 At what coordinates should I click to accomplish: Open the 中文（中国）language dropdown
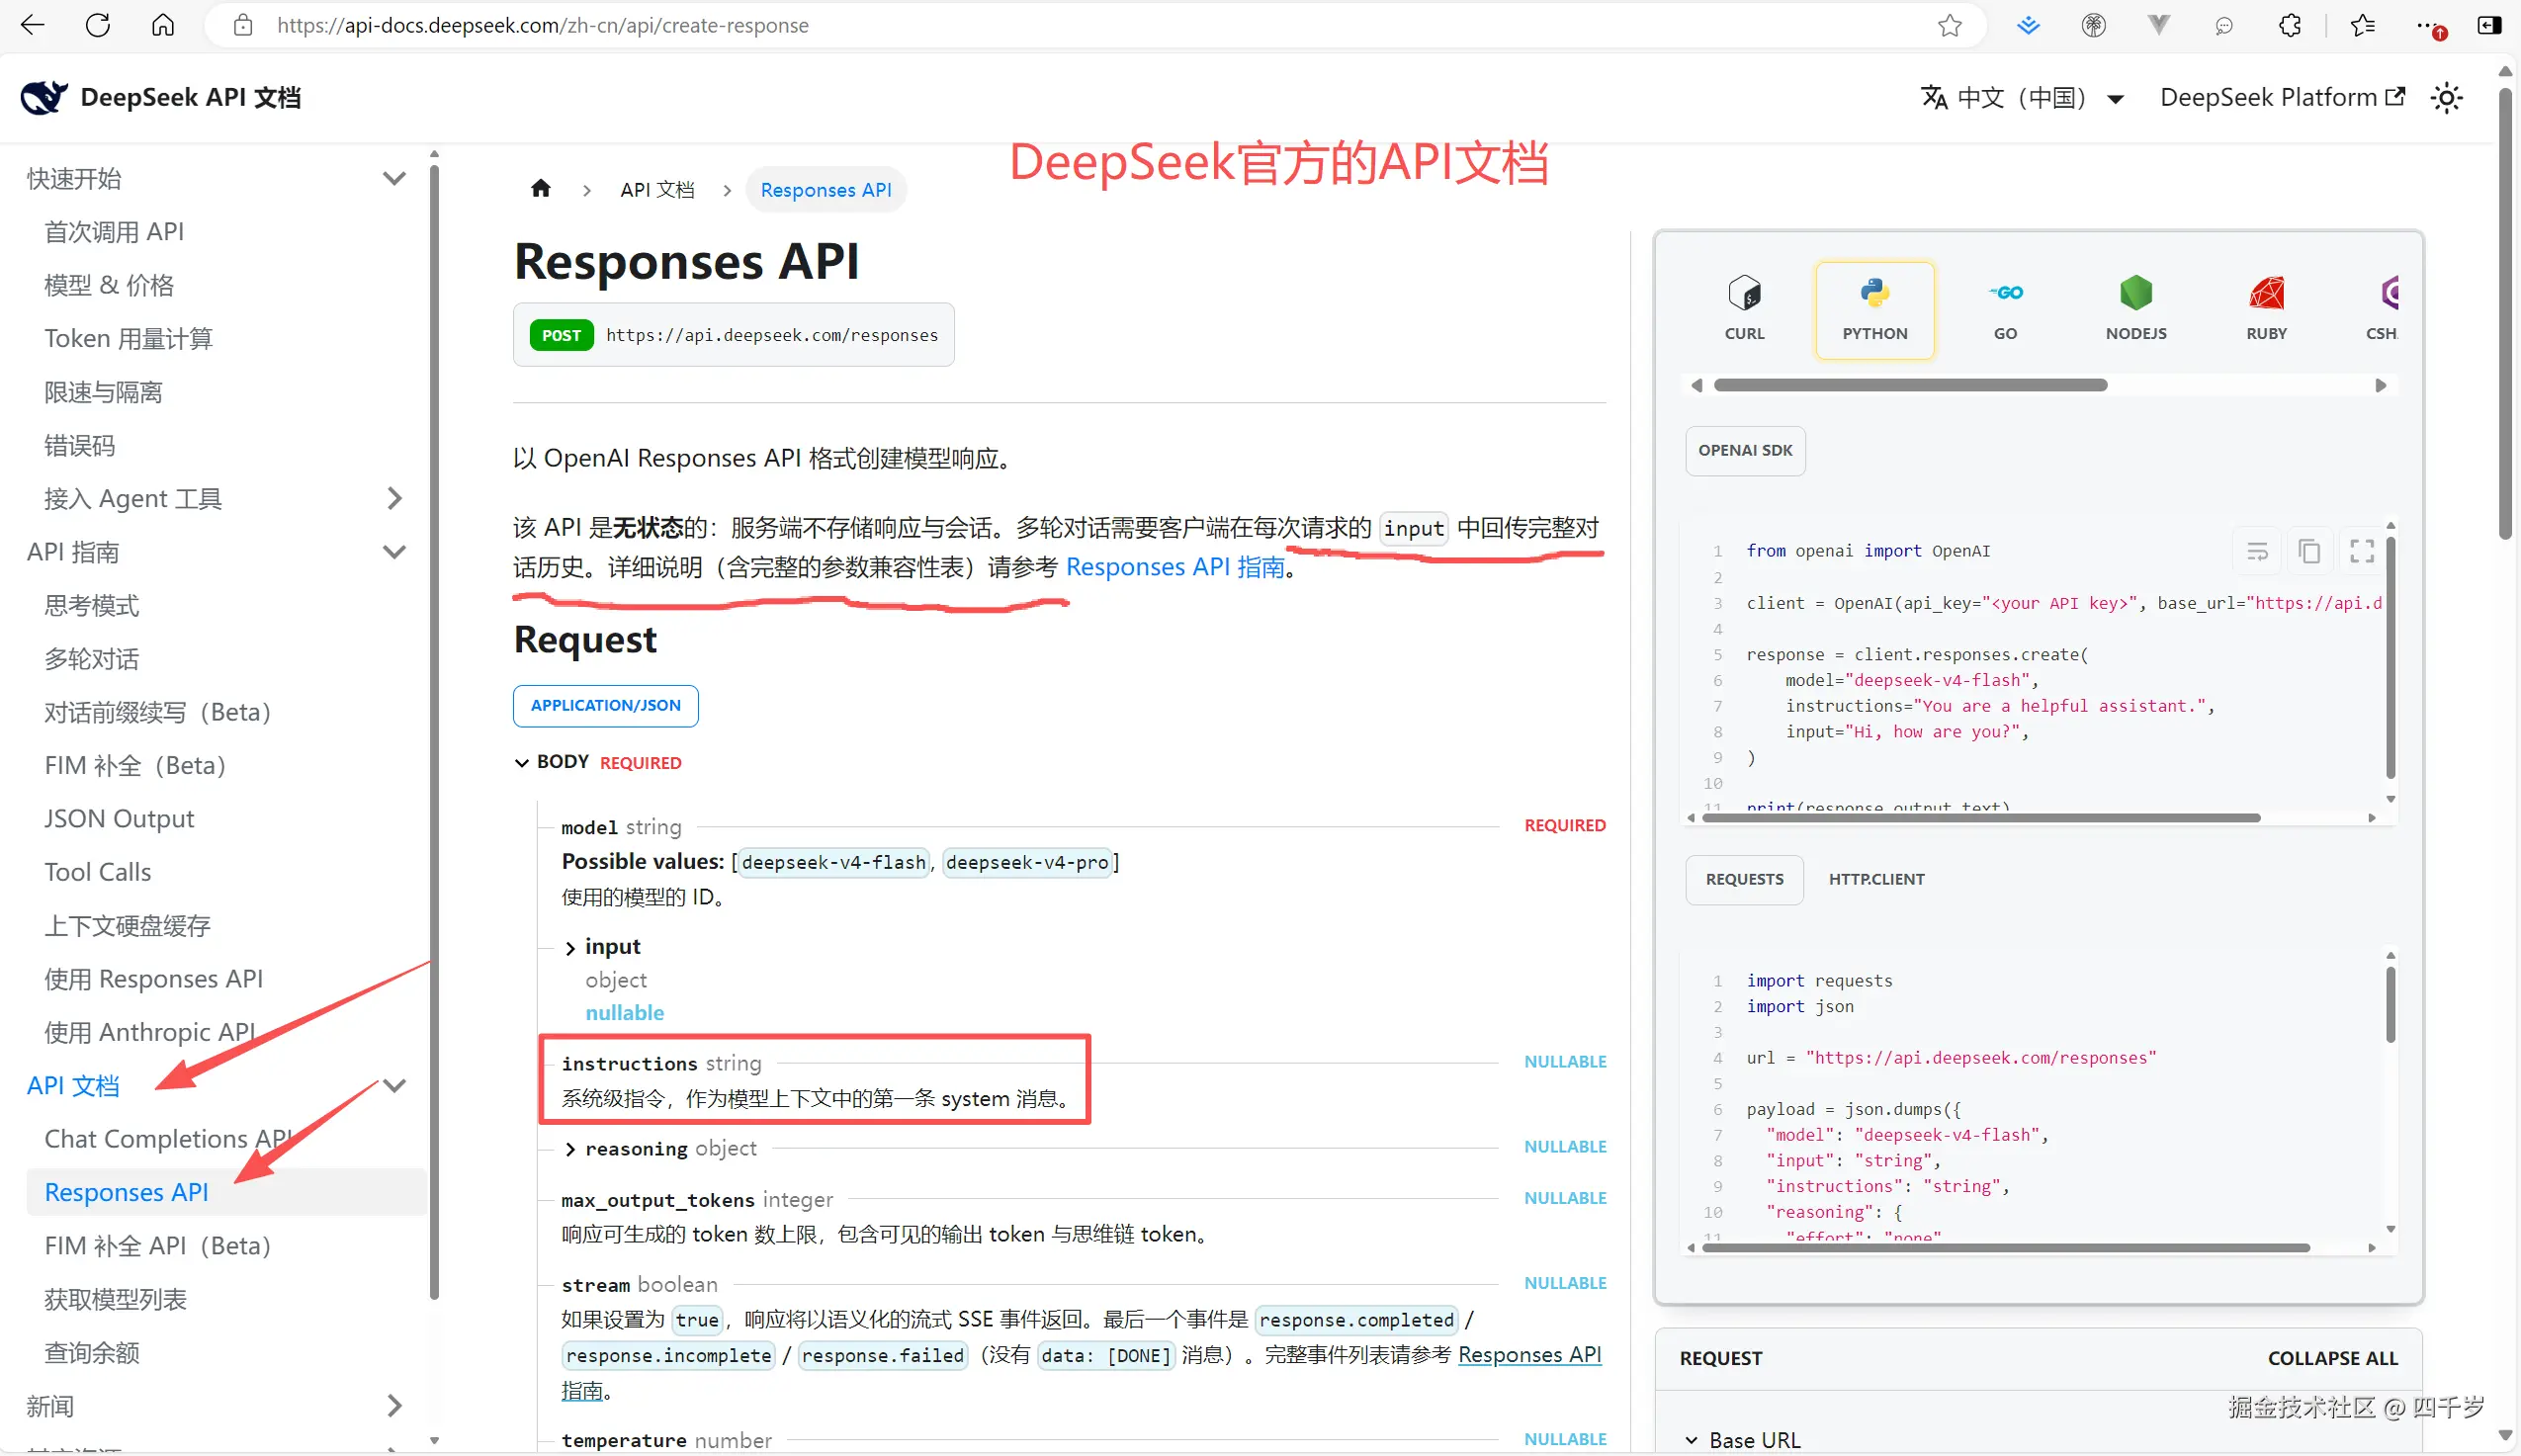(x=2022, y=97)
